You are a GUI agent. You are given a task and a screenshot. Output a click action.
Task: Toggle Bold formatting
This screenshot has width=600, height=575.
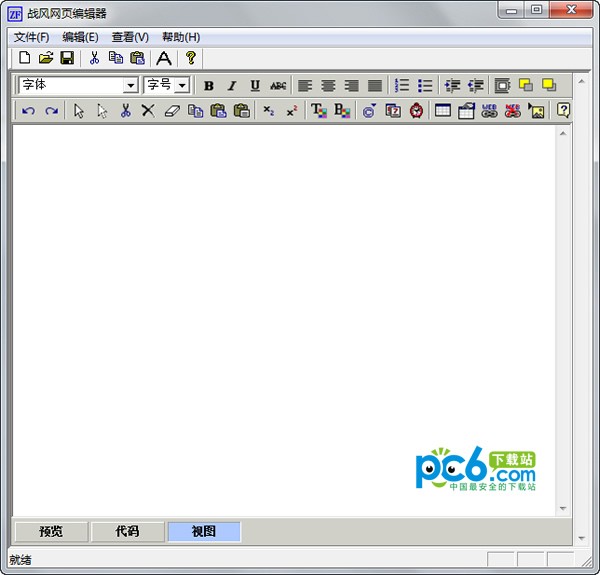click(209, 86)
